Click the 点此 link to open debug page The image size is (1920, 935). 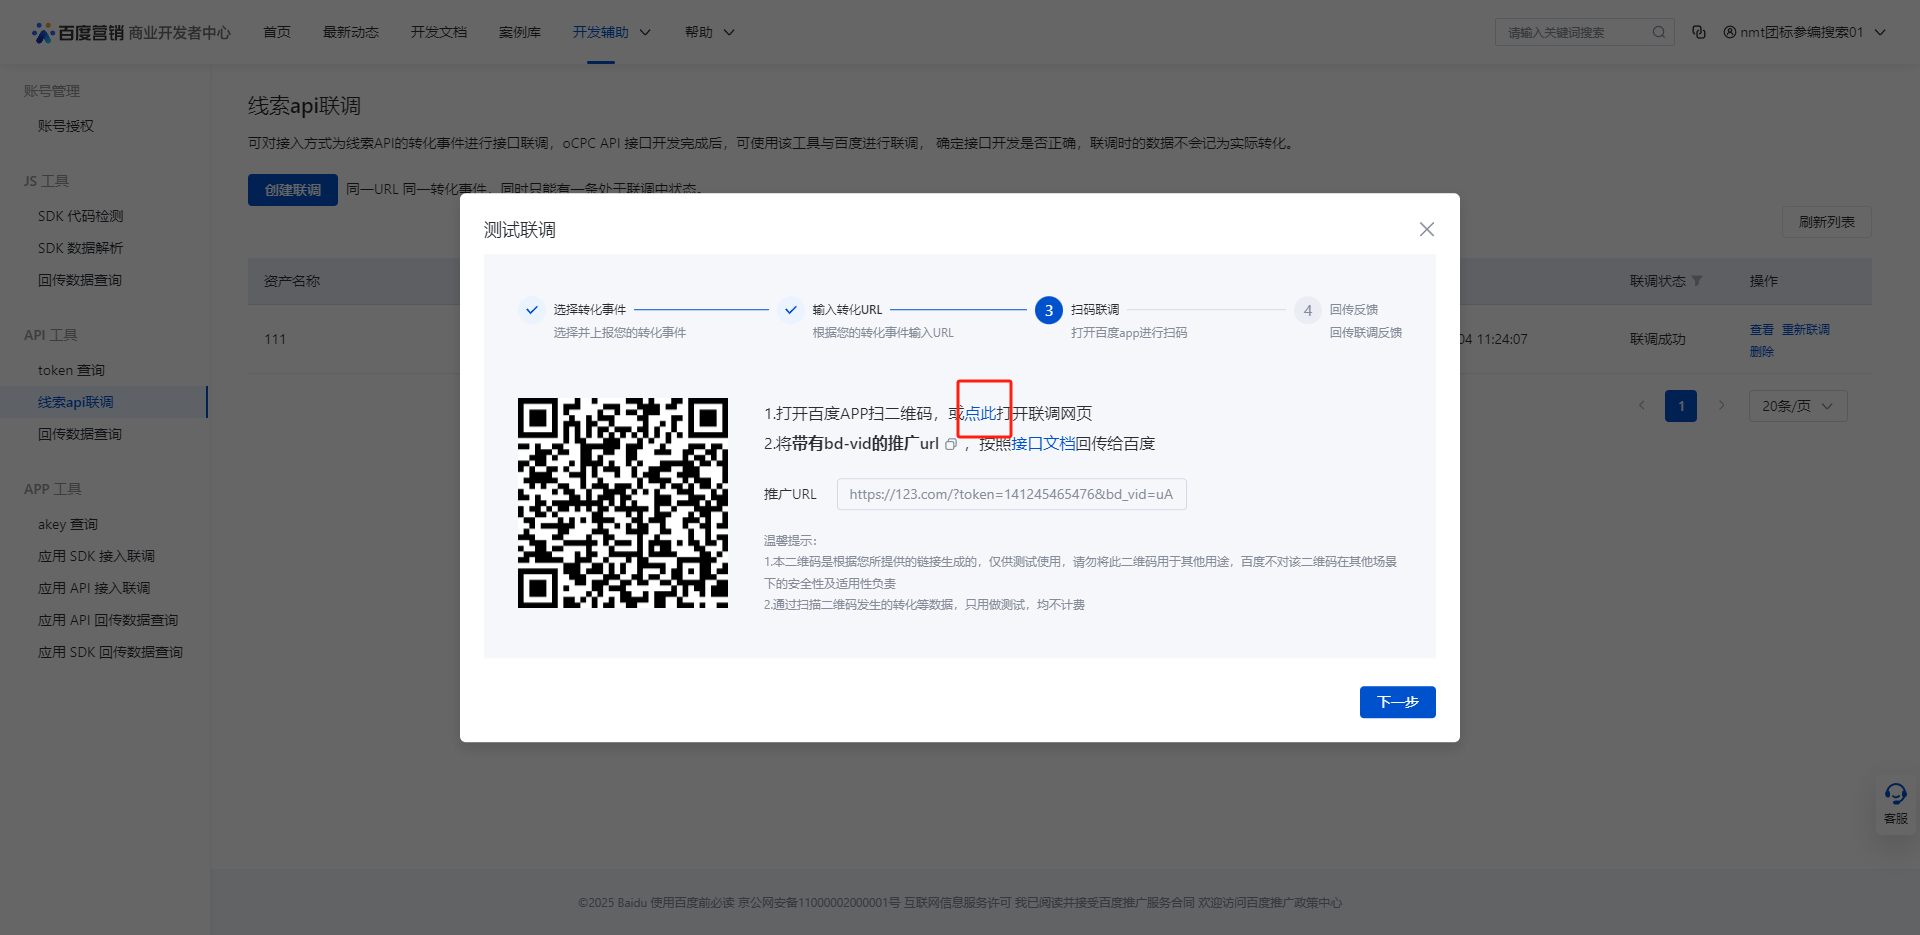click(x=980, y=414)
